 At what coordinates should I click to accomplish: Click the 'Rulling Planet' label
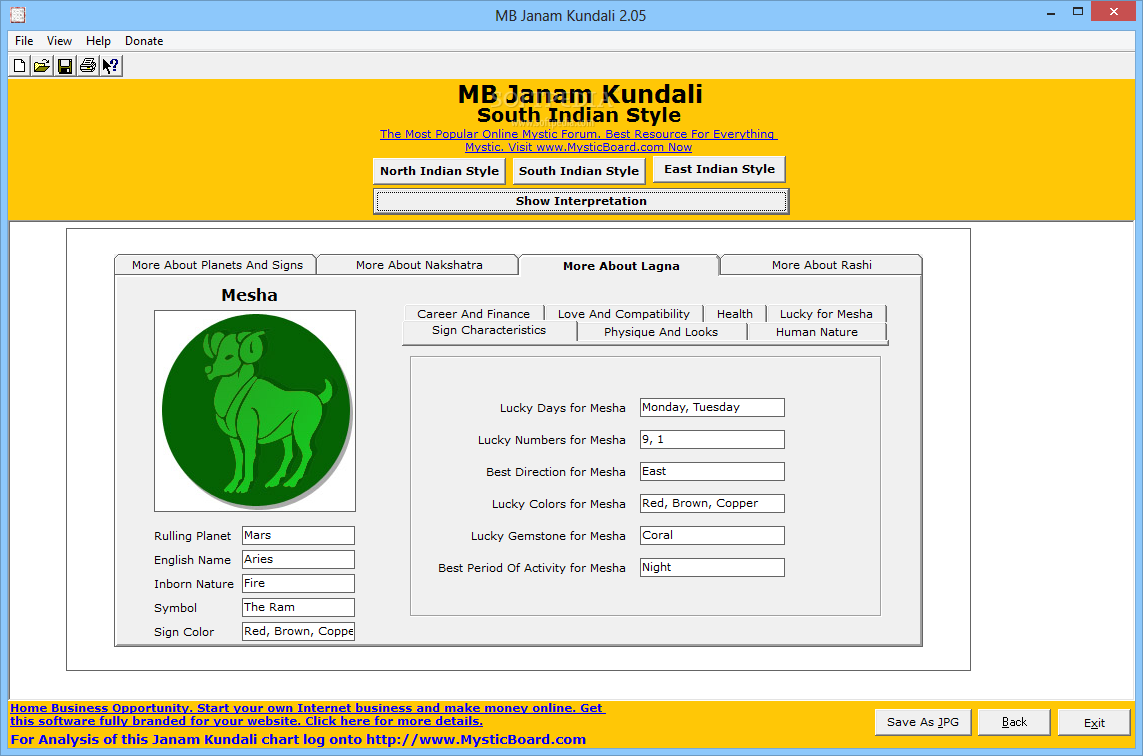pos(192,536)
